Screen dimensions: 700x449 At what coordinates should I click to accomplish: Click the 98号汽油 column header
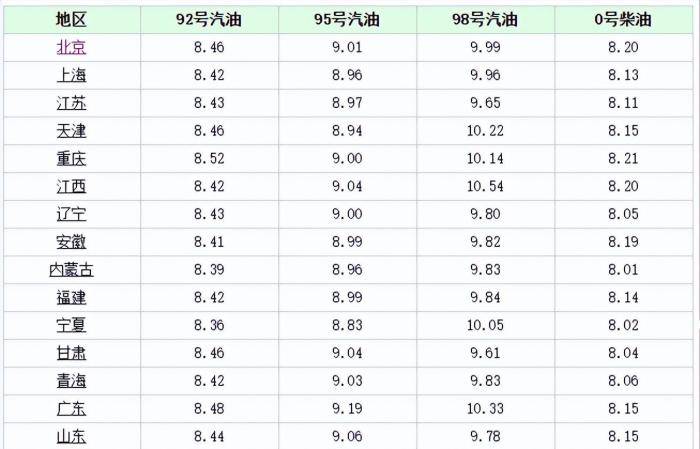click(485, 20)
